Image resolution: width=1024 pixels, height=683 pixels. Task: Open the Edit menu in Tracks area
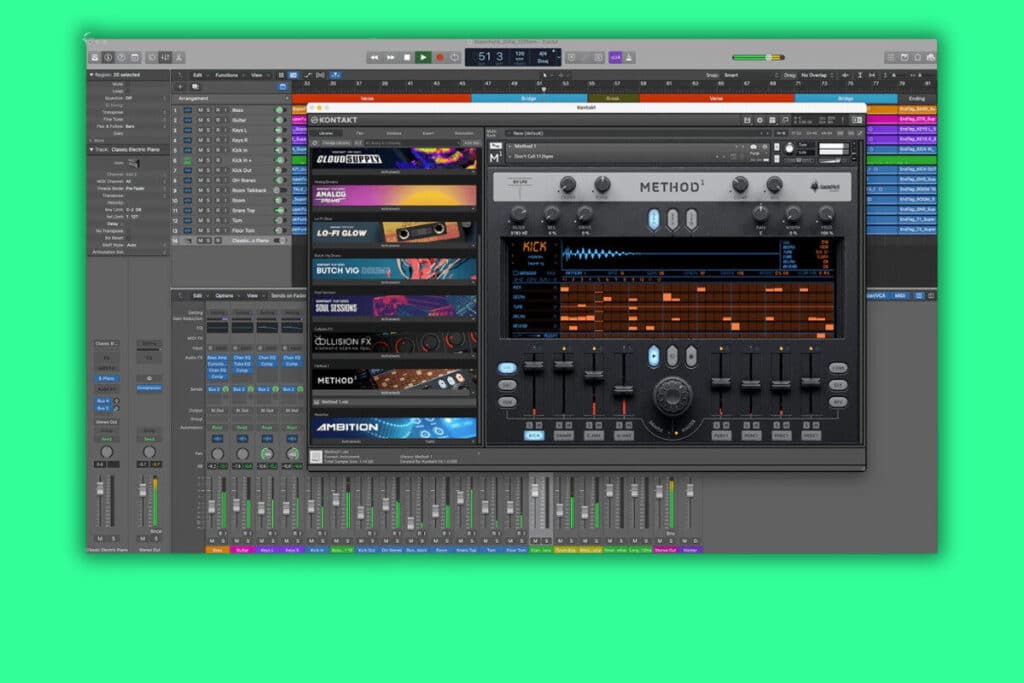pos(198,75)
